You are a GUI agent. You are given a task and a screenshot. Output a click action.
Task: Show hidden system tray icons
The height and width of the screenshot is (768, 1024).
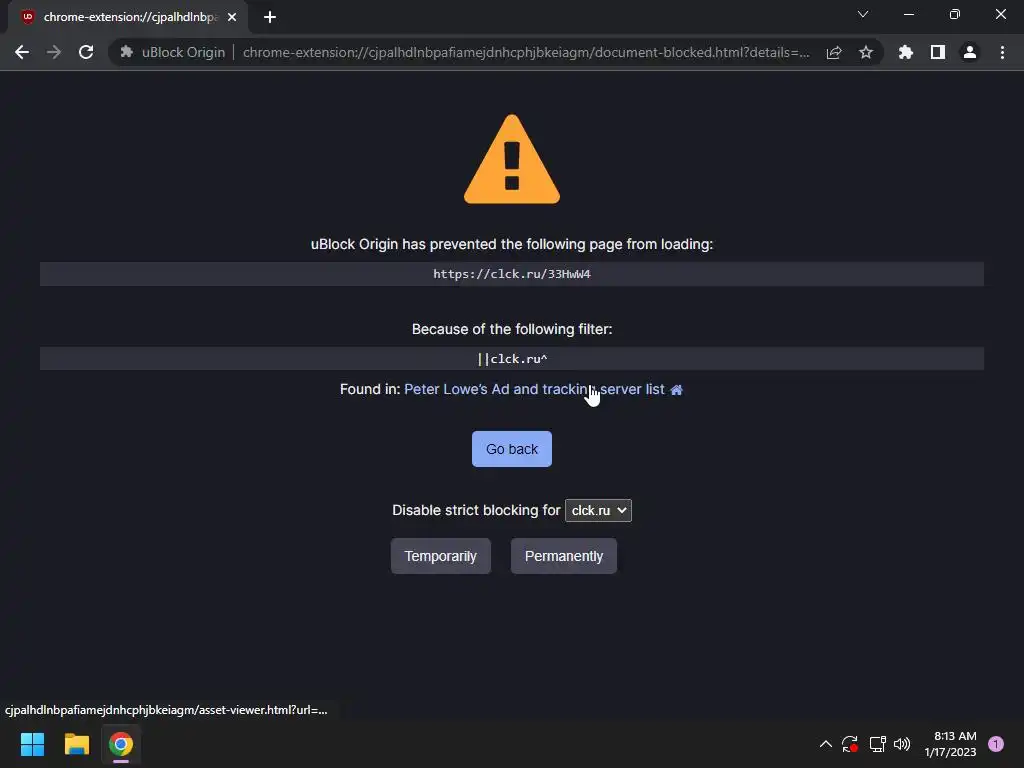coord(825,744)
